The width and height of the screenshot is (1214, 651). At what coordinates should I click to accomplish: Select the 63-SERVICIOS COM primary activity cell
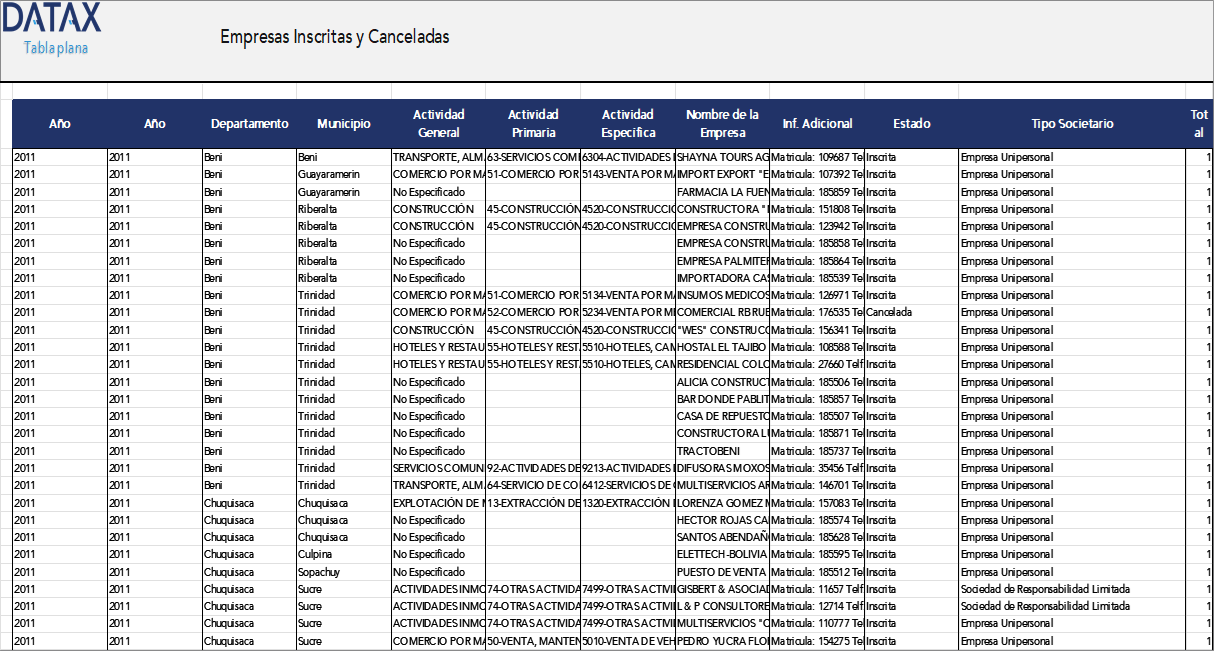pos(533,157)
